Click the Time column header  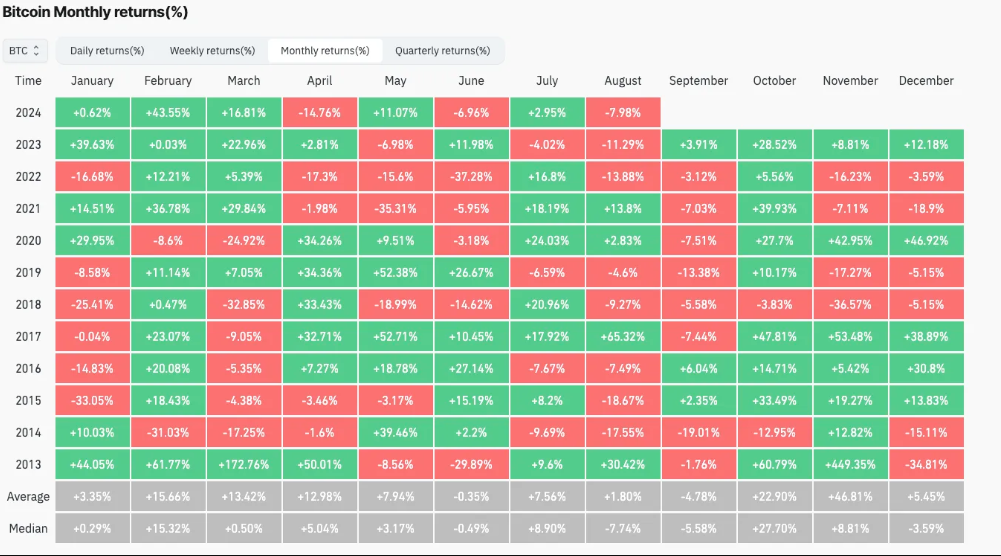pos(29,81)
